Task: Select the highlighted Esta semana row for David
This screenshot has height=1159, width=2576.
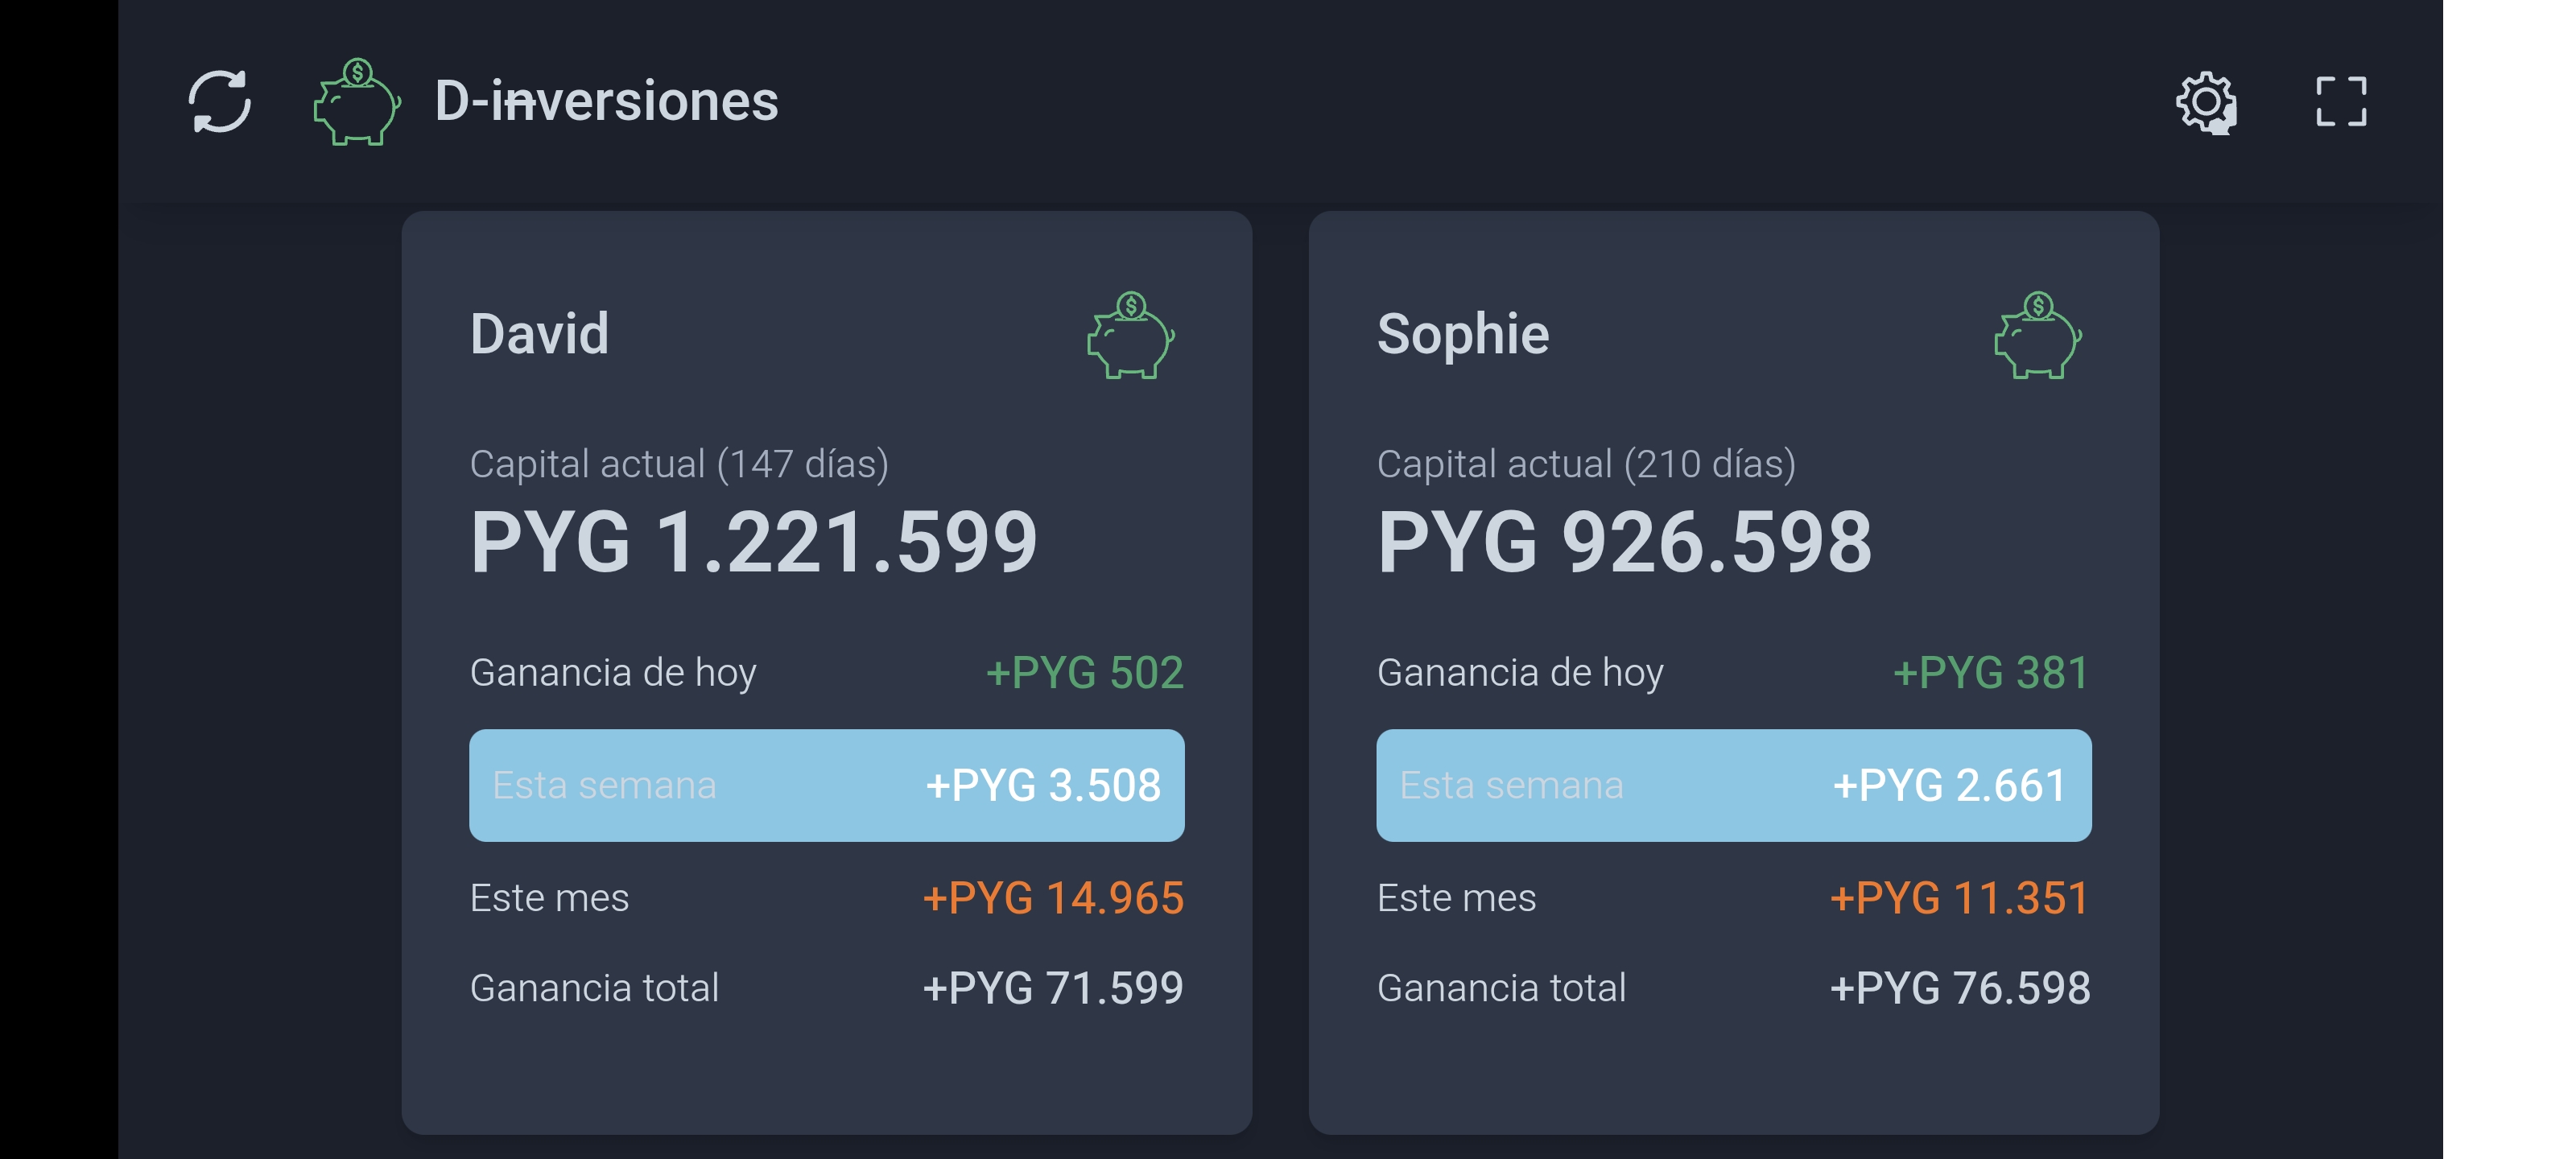Action: click(827, 785)
